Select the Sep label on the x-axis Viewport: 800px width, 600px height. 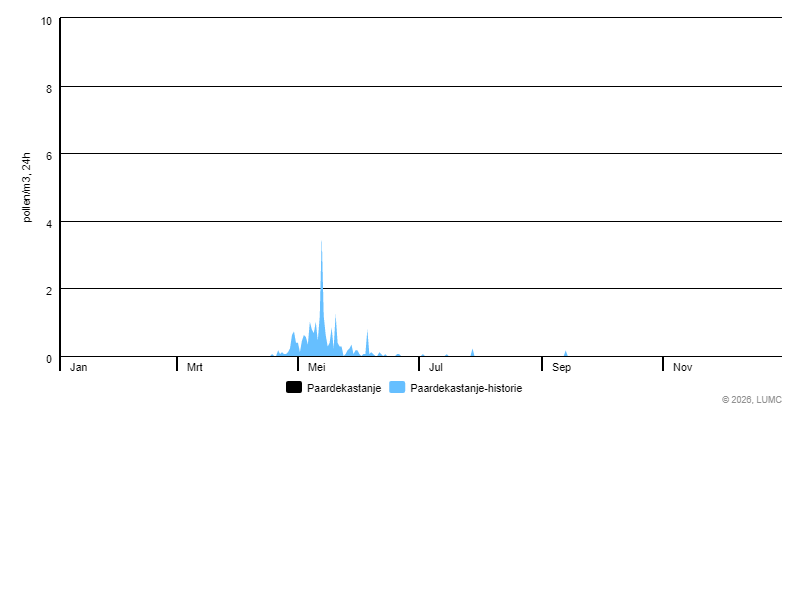(x=561, y=367)
